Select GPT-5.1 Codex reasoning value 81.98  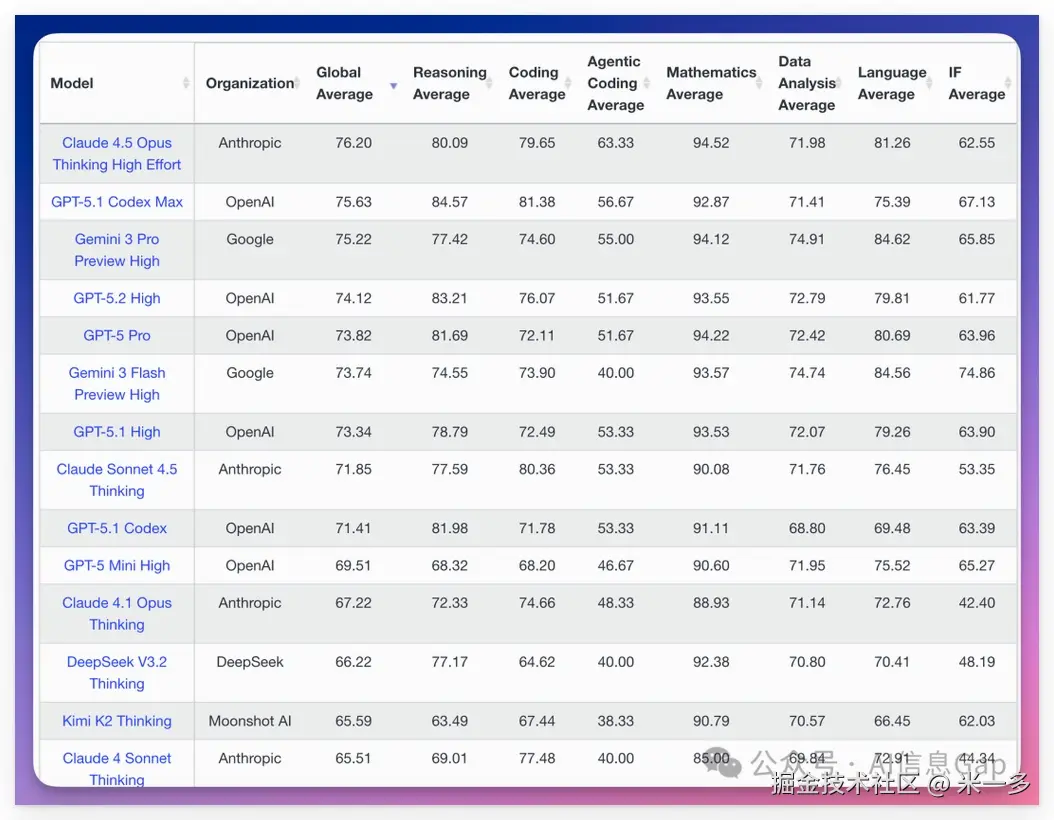(x=450, y=528)
